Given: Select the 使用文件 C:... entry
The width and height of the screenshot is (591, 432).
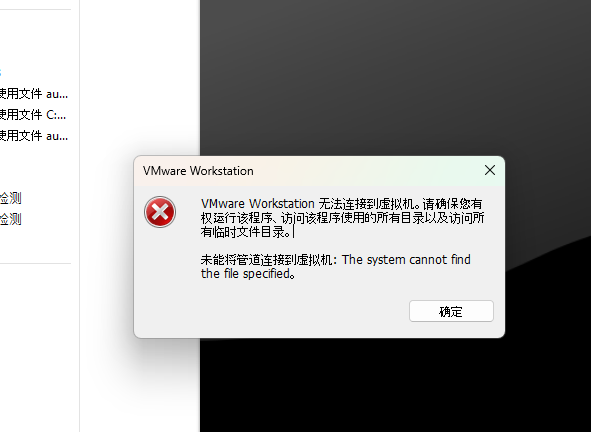Looking at the screenshot, I should click(x=33, y=114).
